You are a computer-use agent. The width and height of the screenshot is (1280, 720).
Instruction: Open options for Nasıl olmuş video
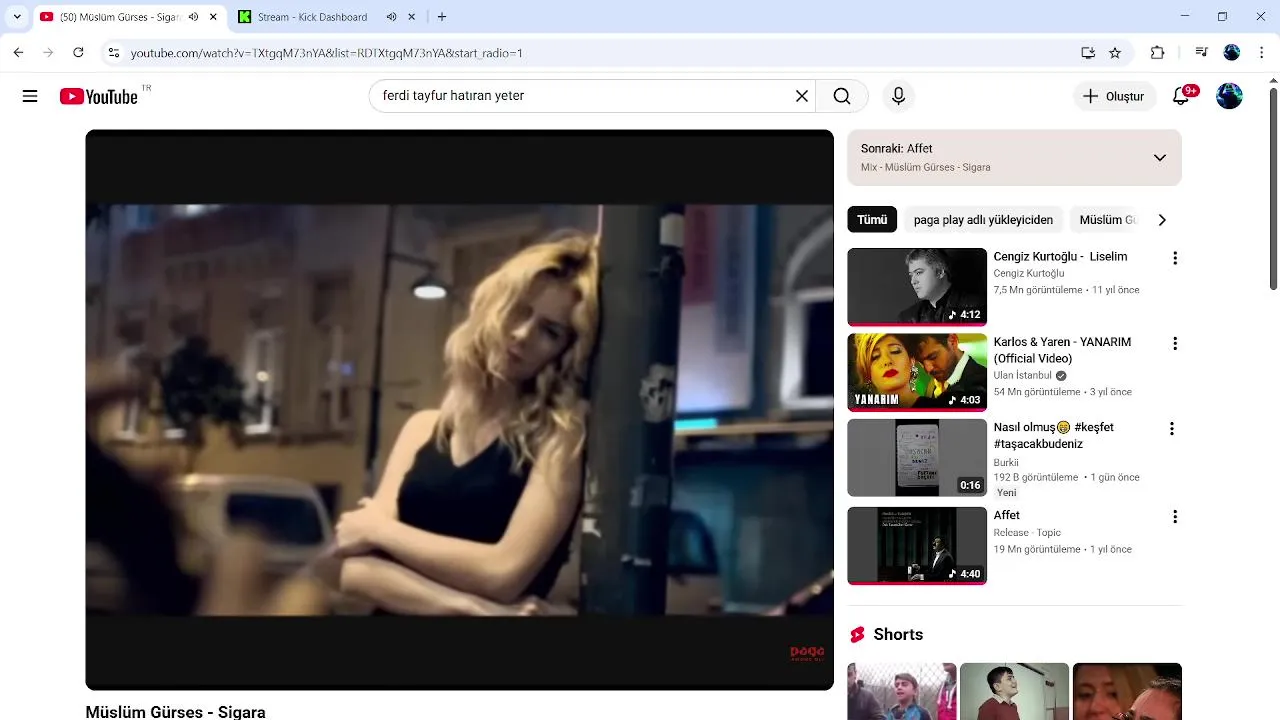click(x=1171, y=428)
